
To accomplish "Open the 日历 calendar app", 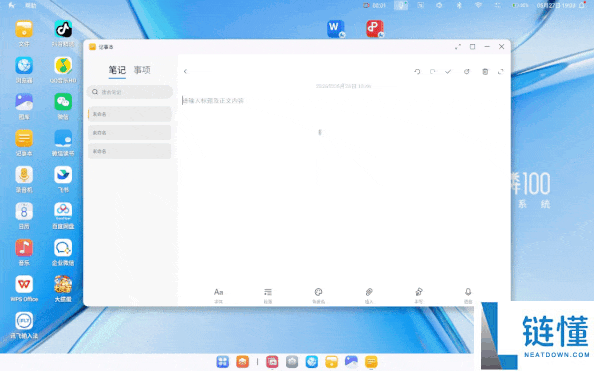I will pyautogui.click(x=24, y=215).
